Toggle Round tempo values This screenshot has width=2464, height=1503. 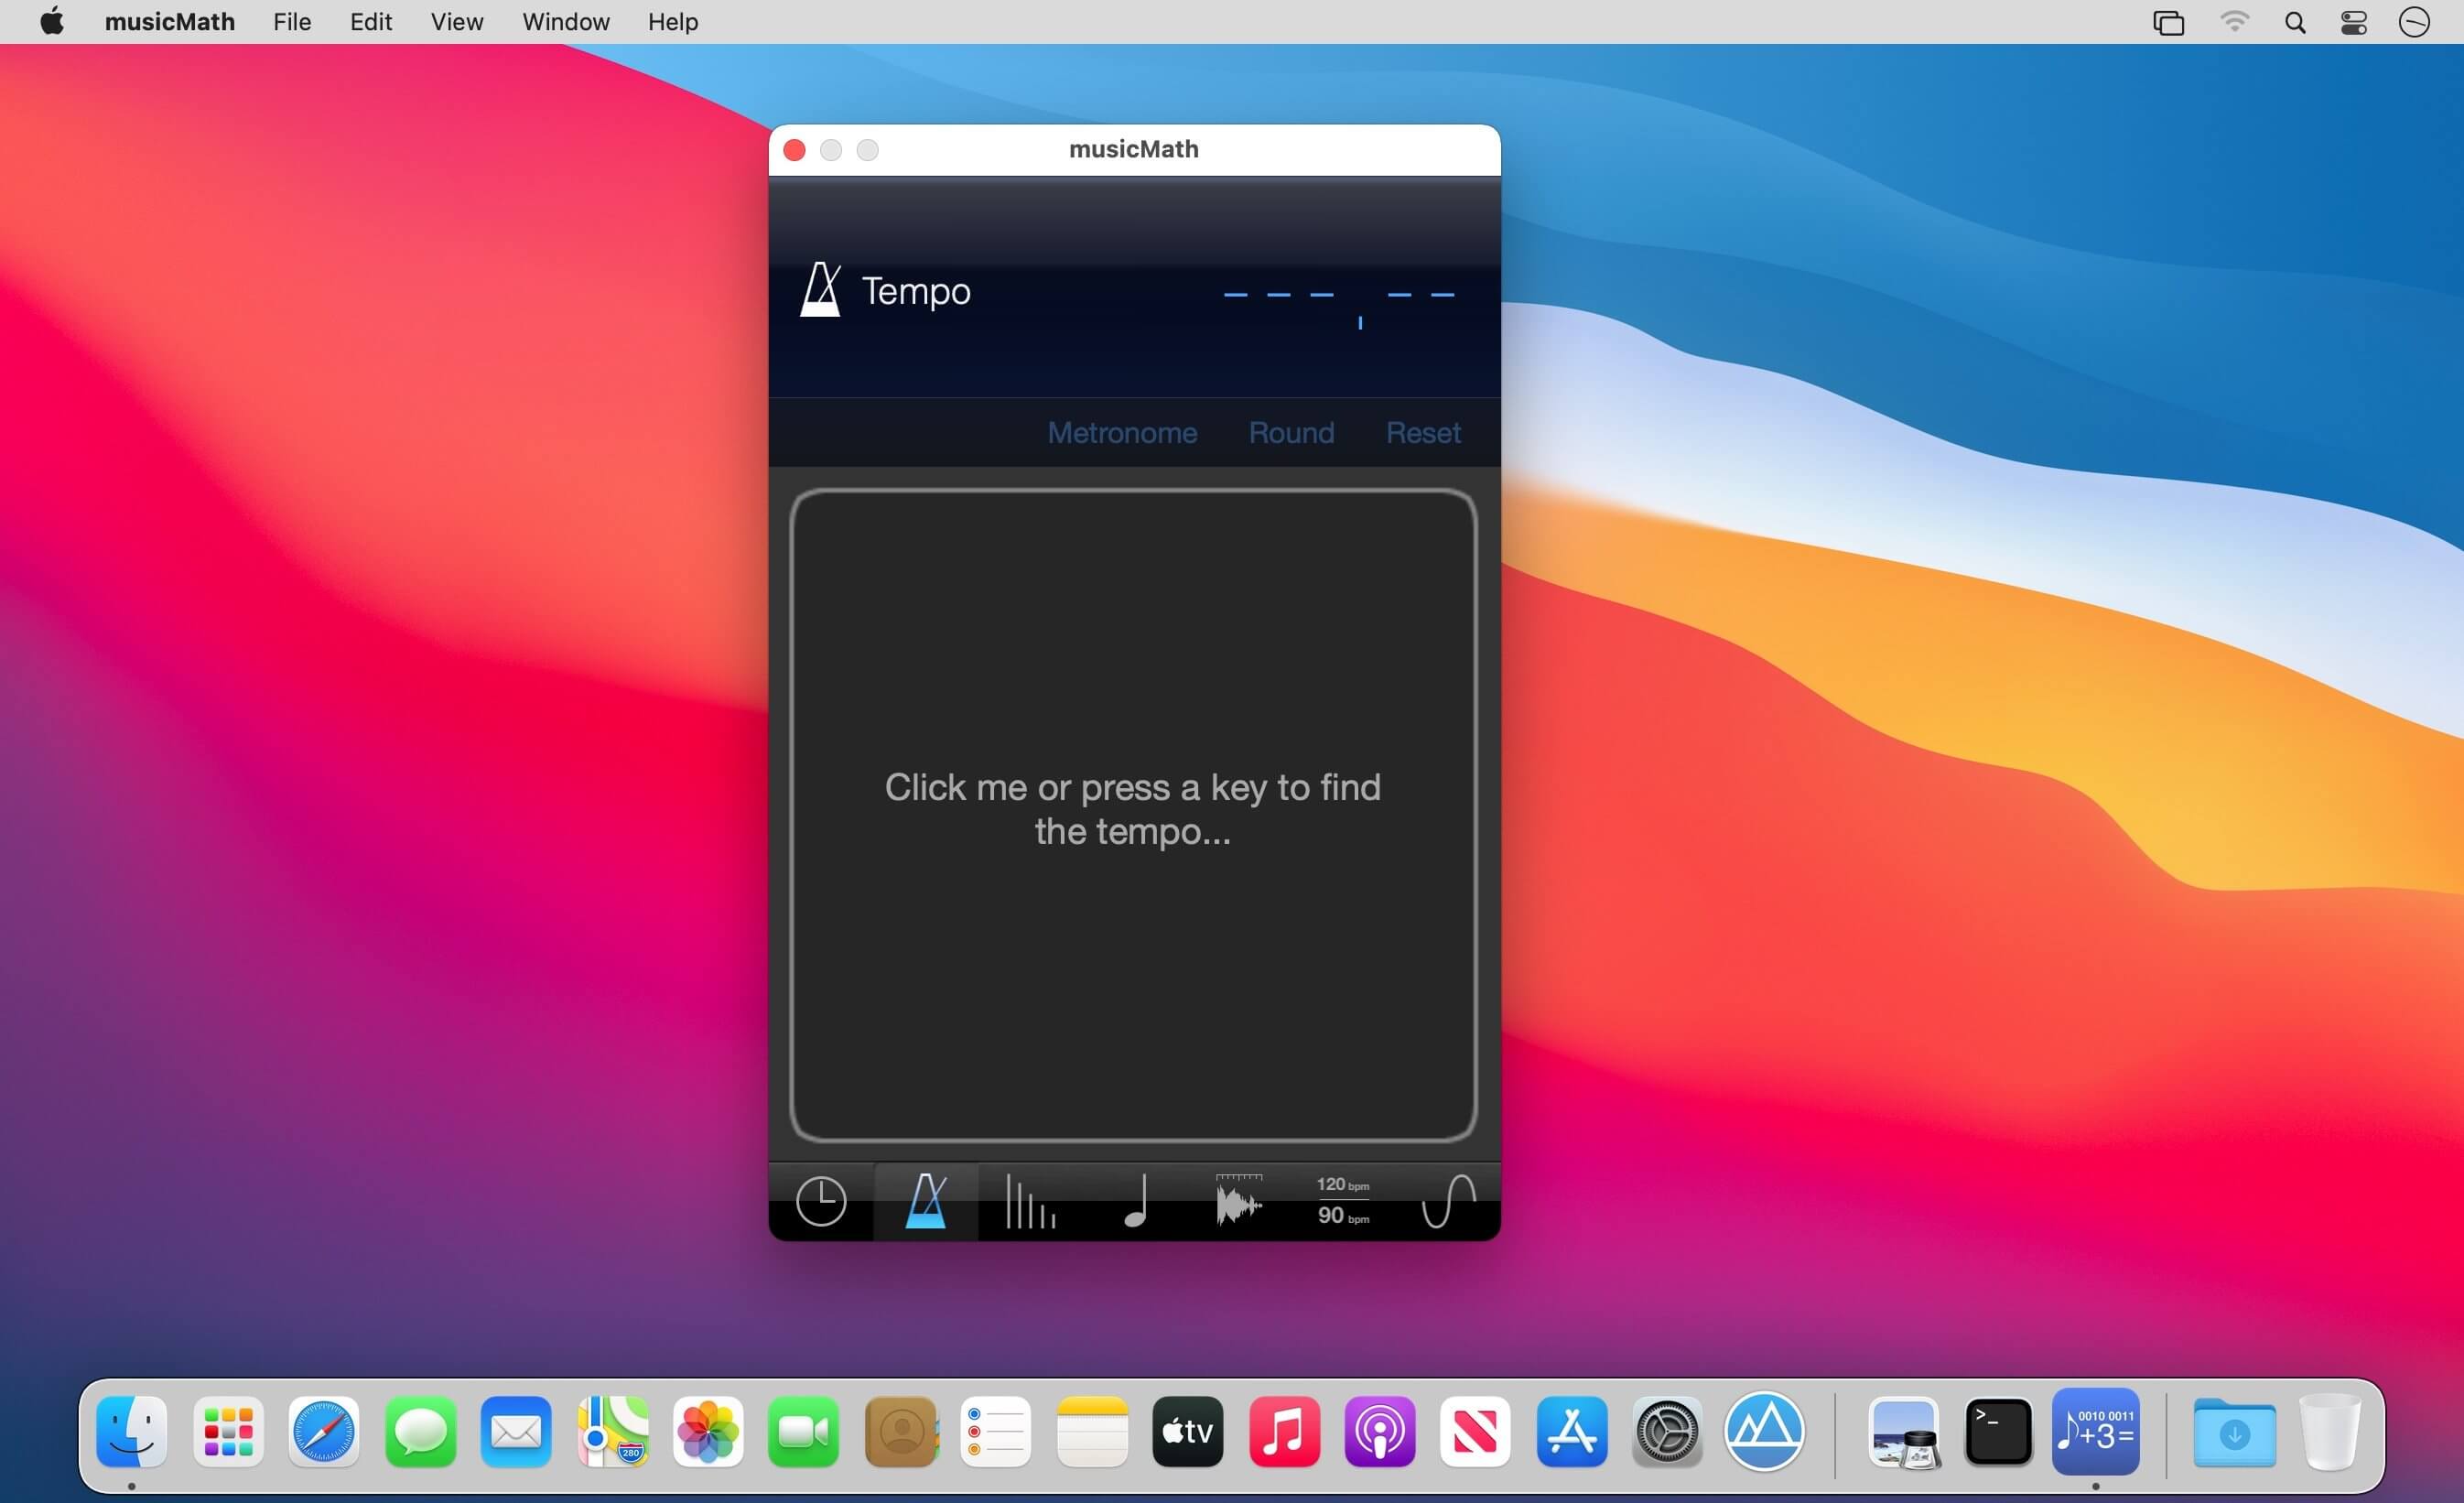pos(1291,433)
